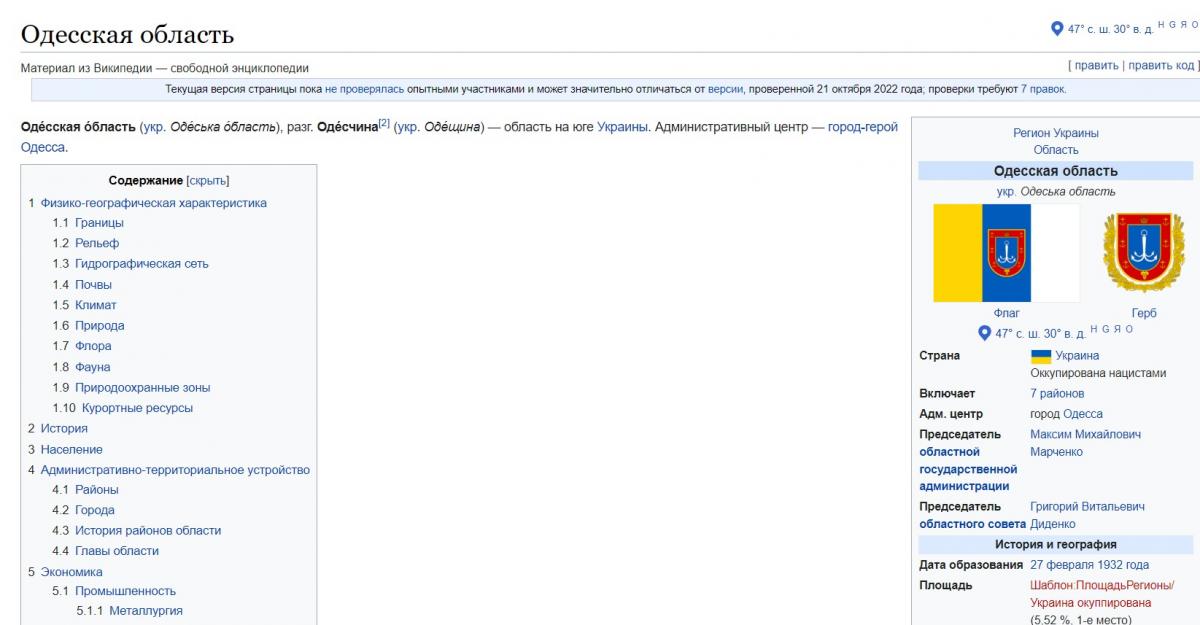This screenshot has width=1200, height=625.
Task: Open the '27 февраля 1932 года' date link
Action: tap(1089, 565)
